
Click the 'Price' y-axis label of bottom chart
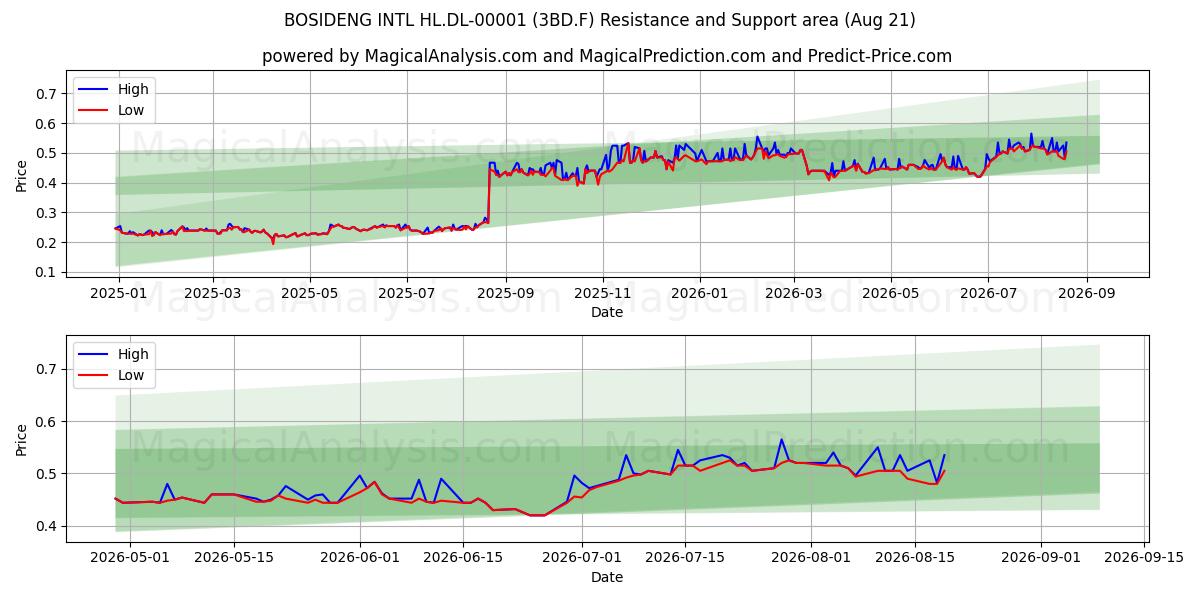click(22, 439)
